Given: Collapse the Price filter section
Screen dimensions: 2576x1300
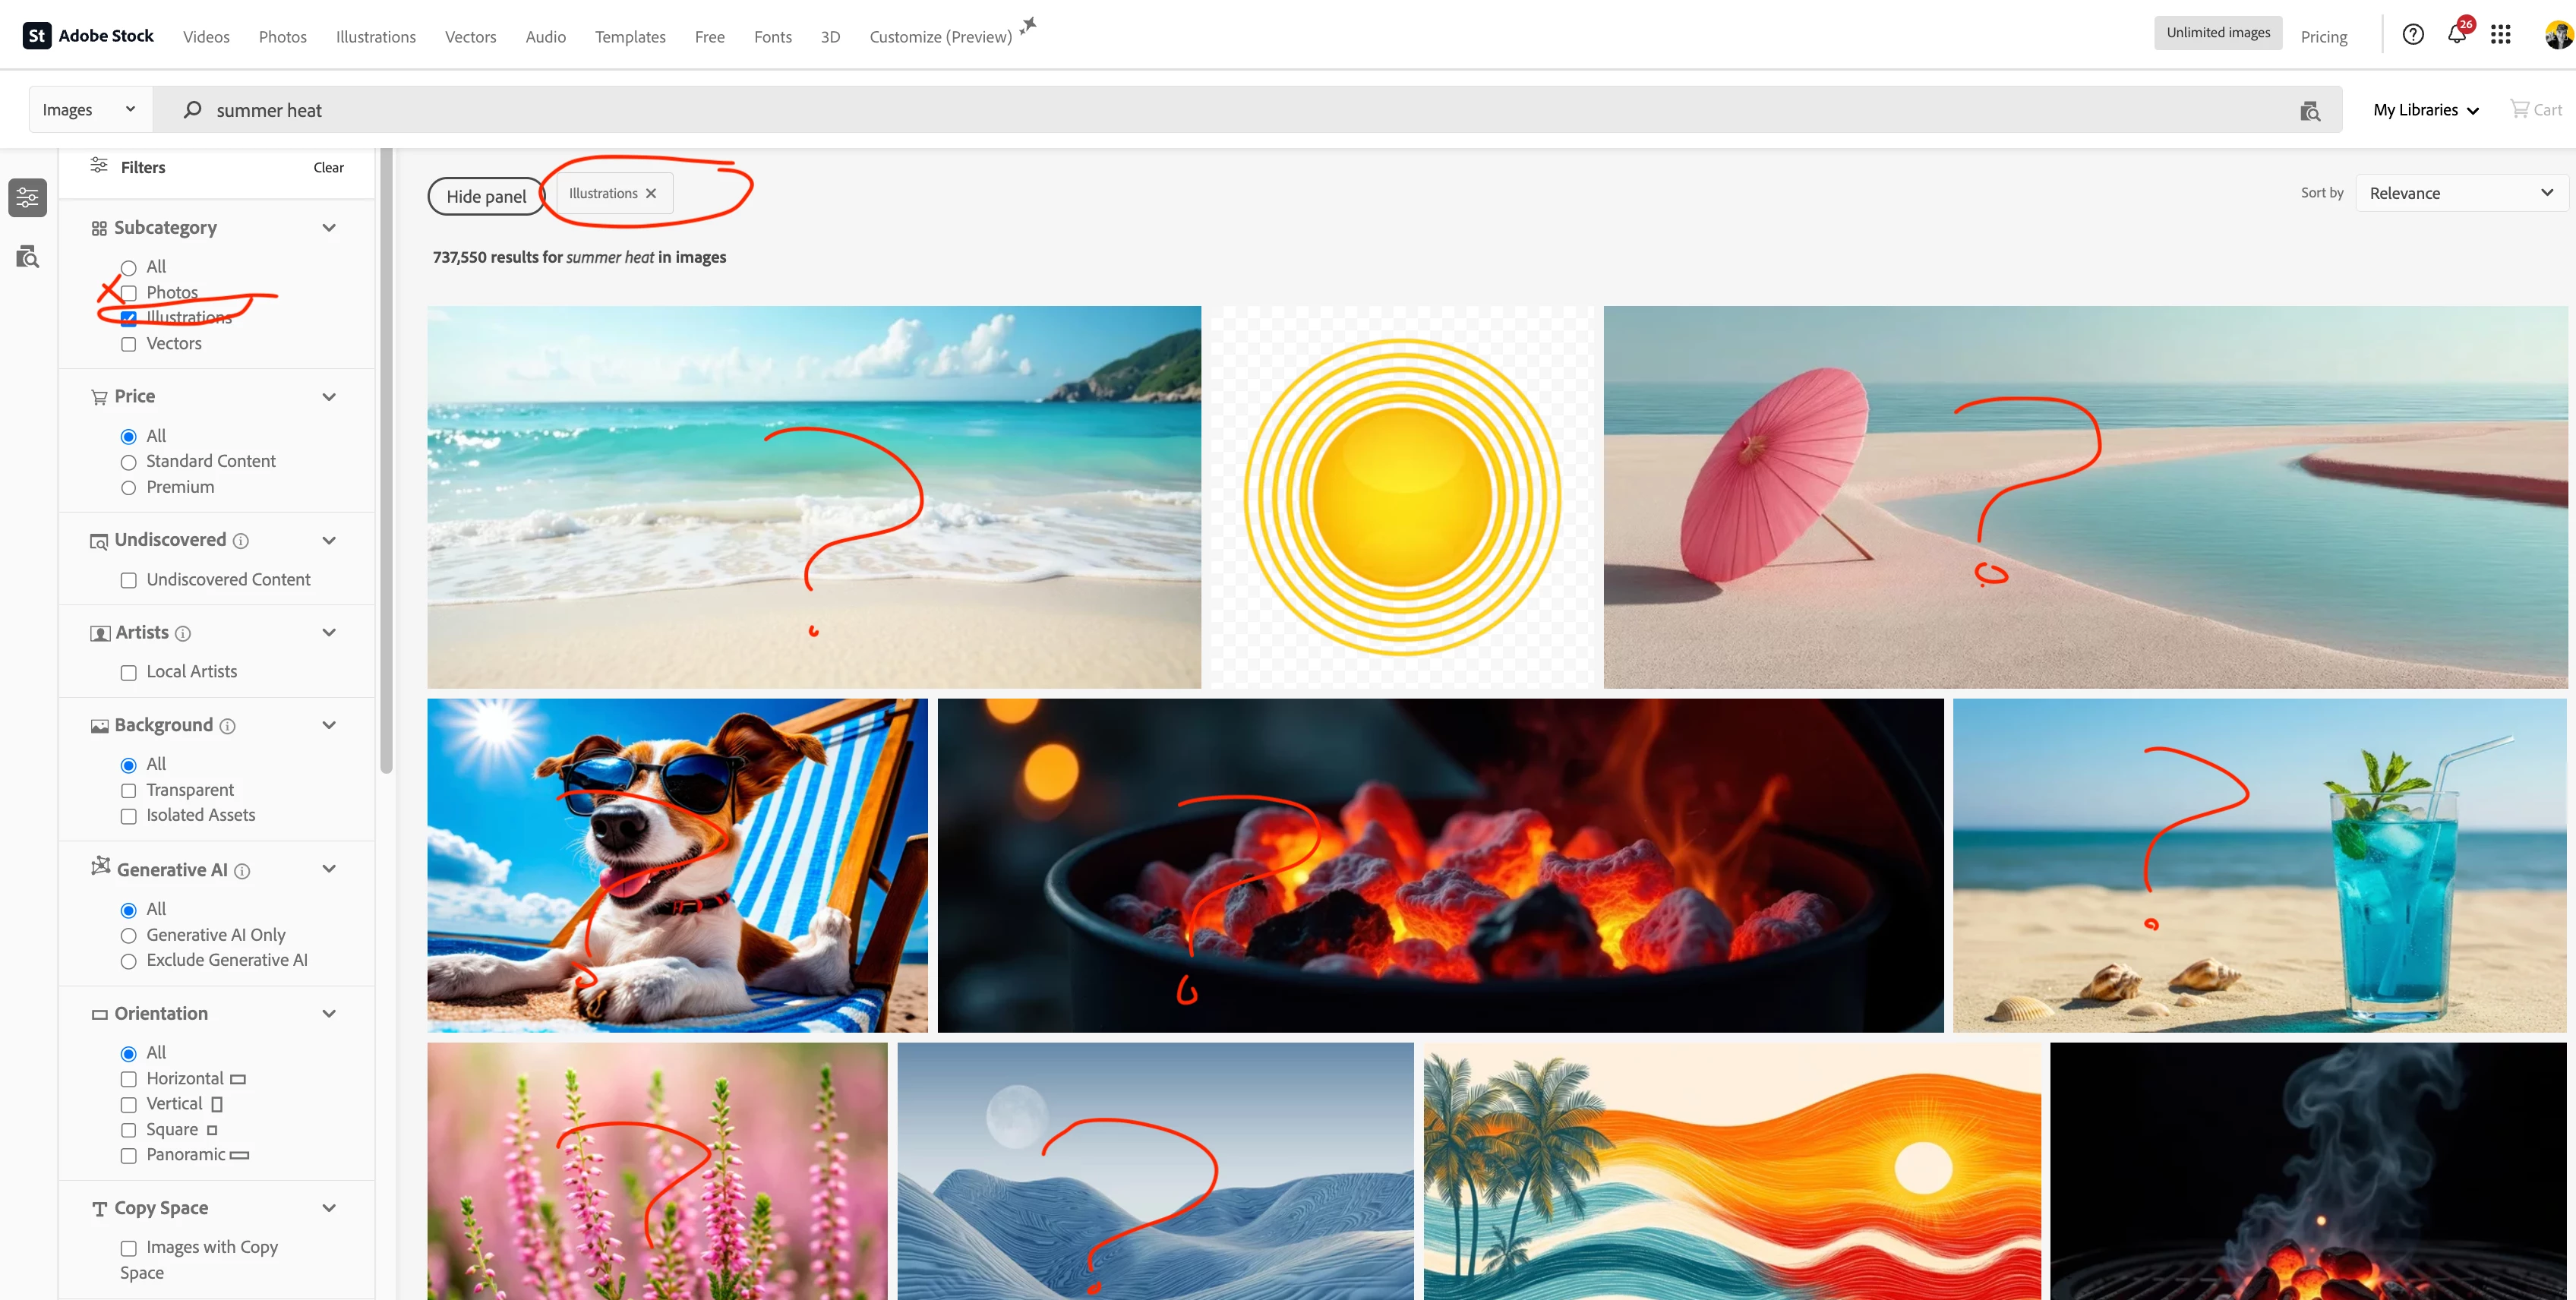Looking at the screenshot, I should pyautogui.click(x=329, y=397).
